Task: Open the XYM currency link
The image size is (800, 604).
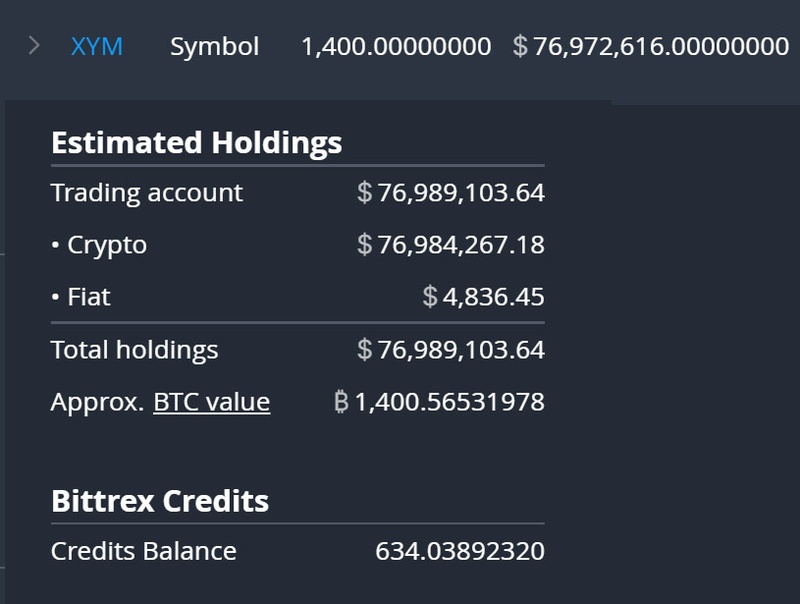Action: tap(97, 46)
